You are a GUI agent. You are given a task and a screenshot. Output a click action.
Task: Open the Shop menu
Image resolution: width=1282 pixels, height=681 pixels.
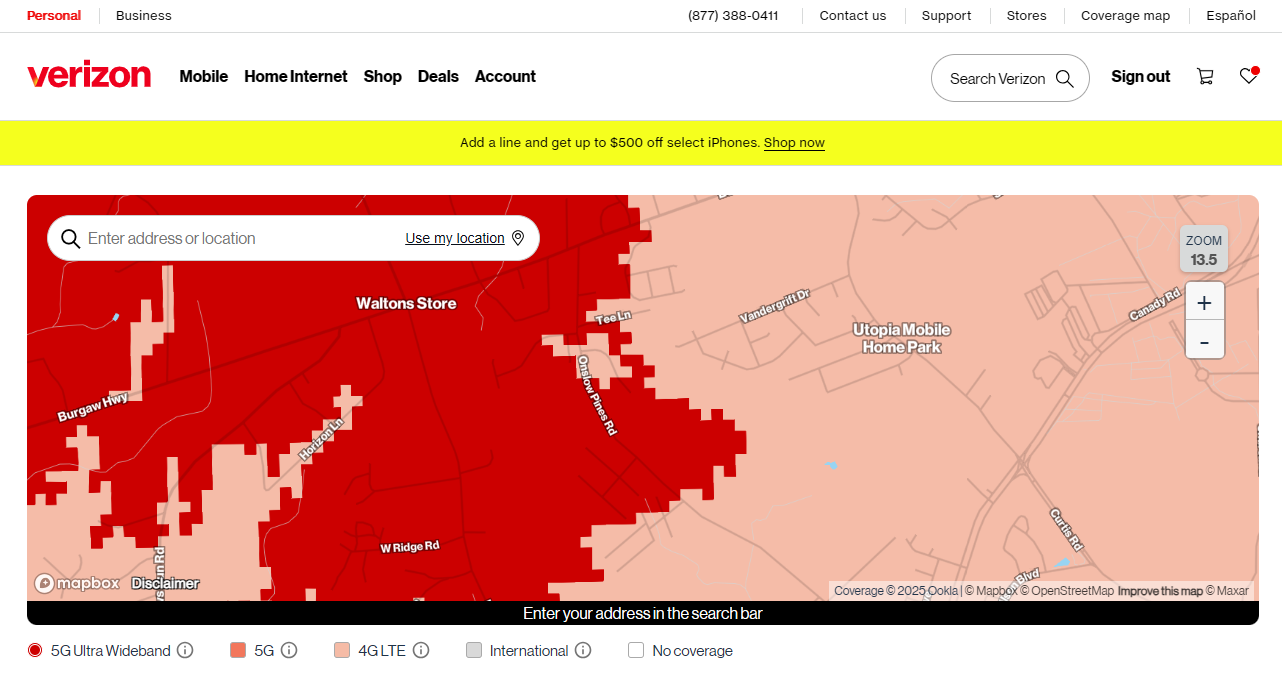coord(383,76)
